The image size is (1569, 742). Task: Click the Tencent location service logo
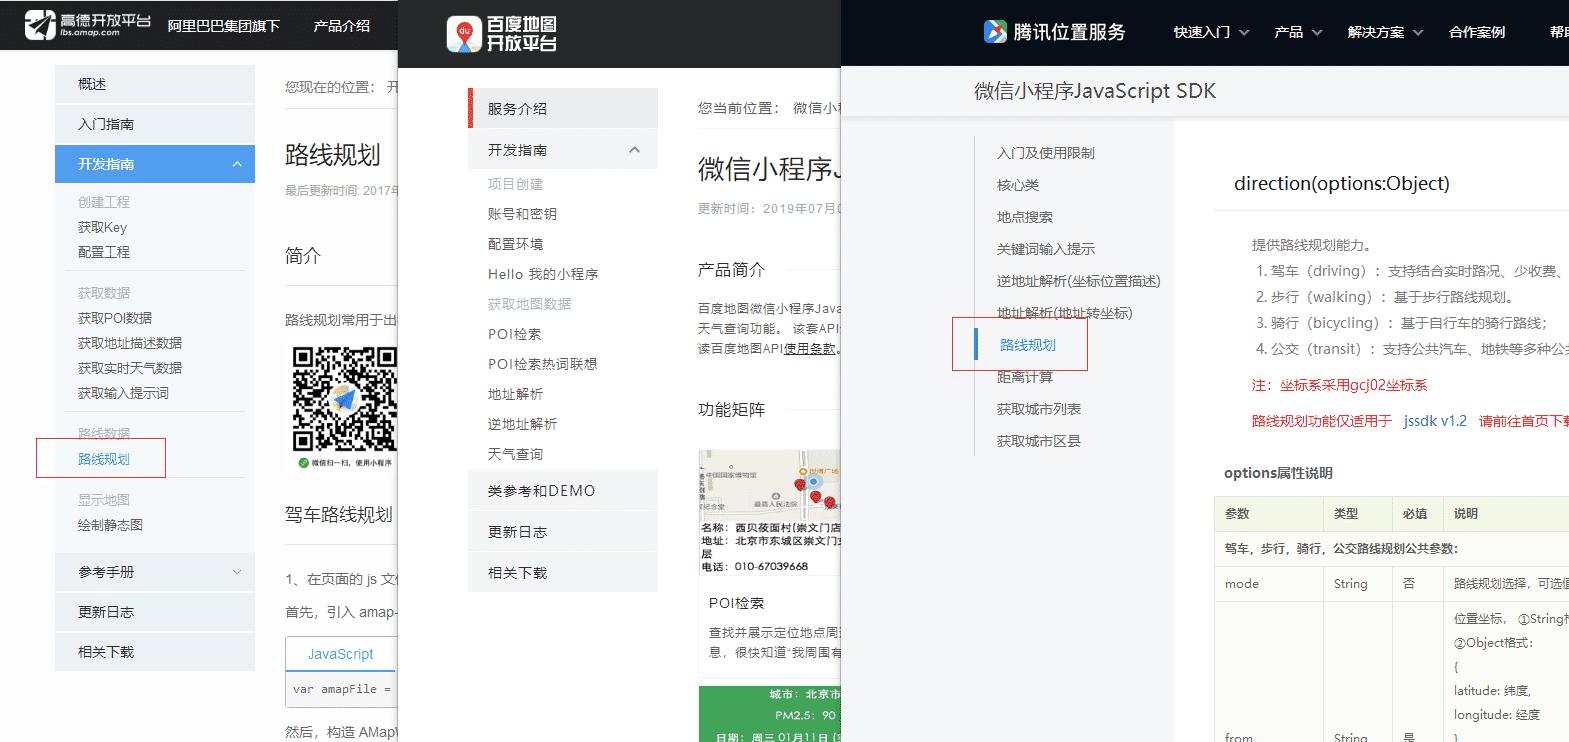point(1054,32)
